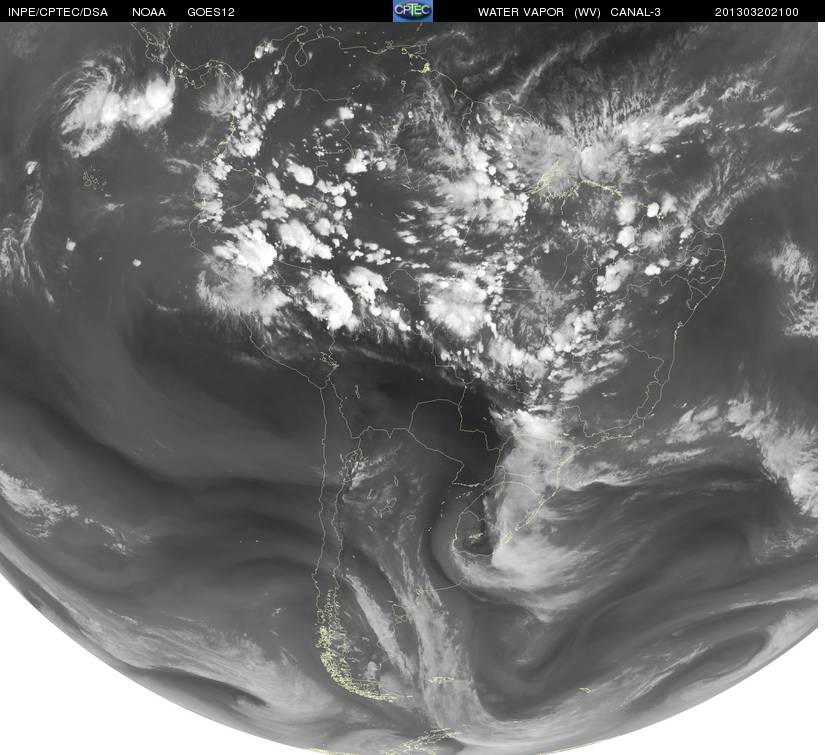Click the INPE/CPTEC/DSA header text
Image resolution: width=825 pixels, height=755 pixels.
[58, 12]
